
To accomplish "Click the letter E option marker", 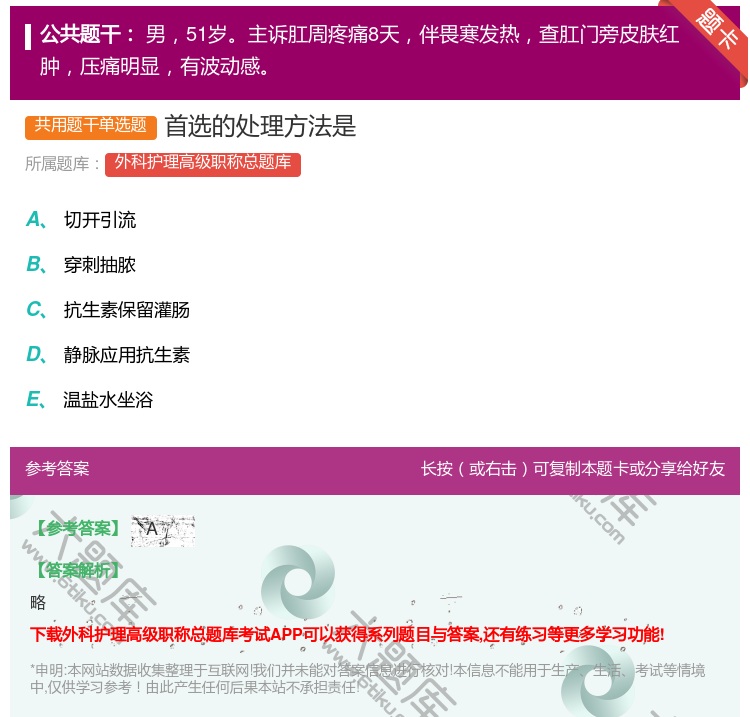I will pyautogui.click(x=35, y=400).
